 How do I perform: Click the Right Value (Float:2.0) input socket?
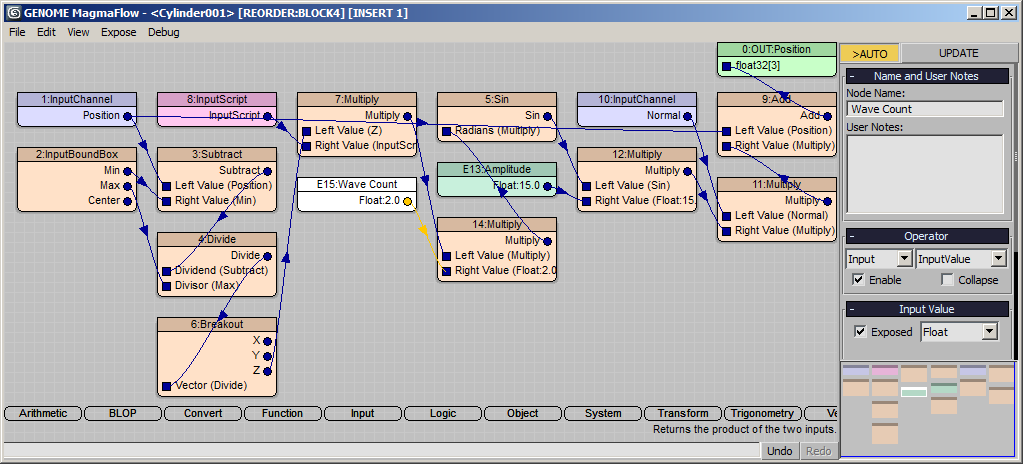pyautogui.click(x=447, y=271)
